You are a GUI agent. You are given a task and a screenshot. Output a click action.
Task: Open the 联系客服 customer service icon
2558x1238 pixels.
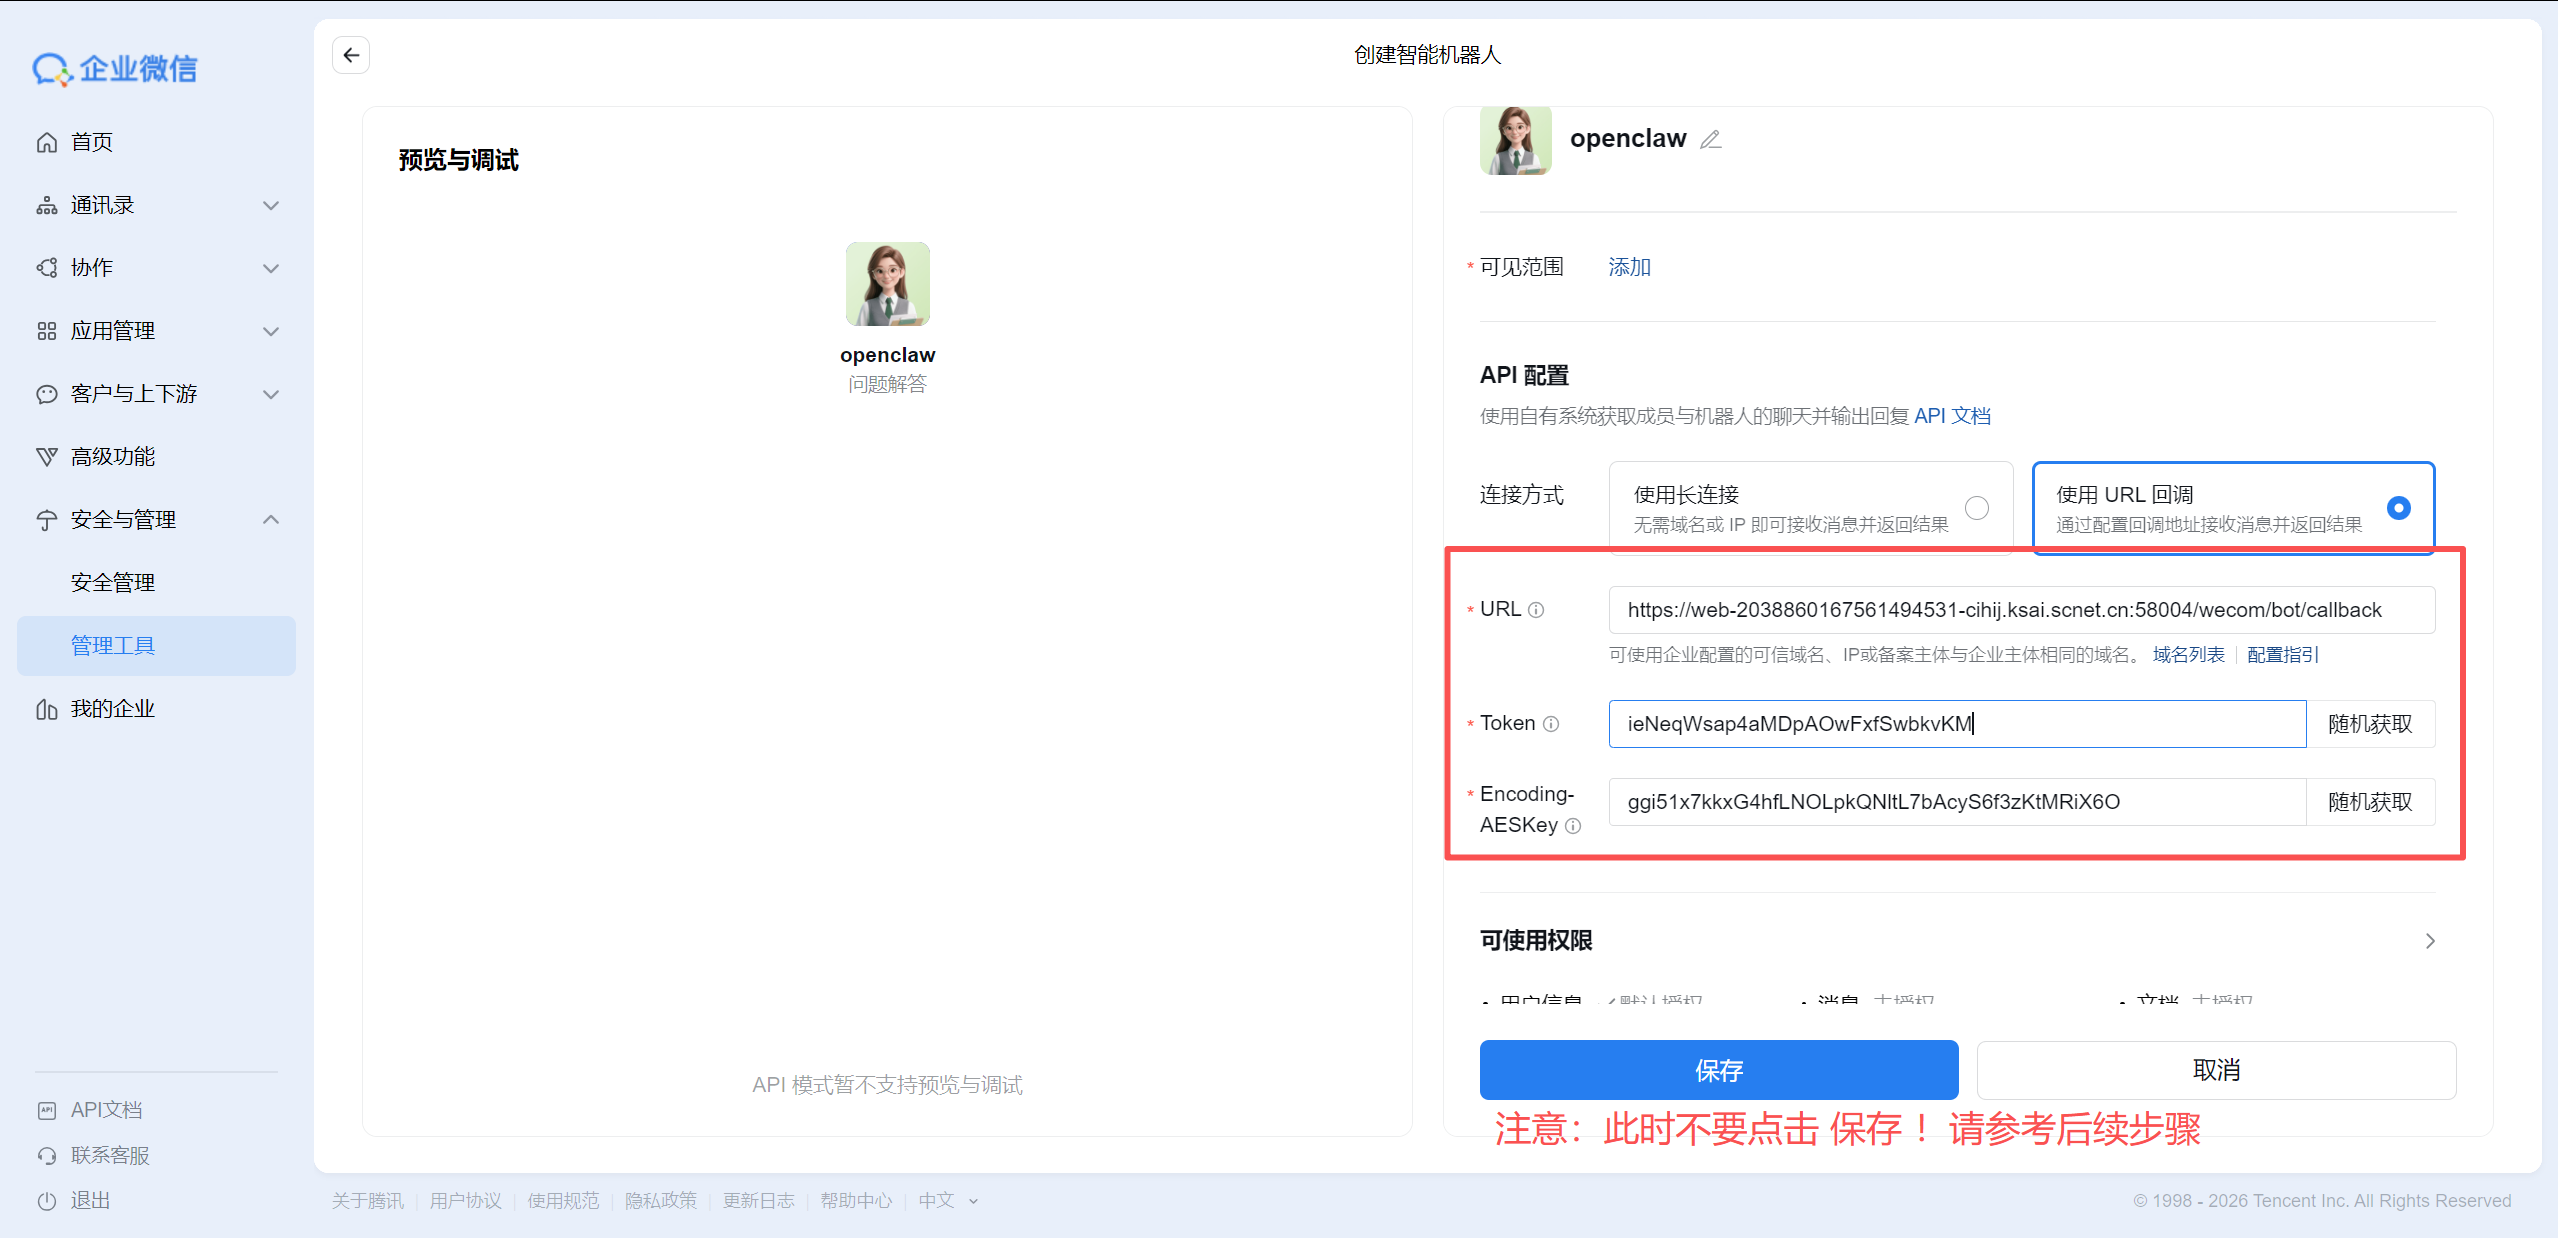[46, 1155]
